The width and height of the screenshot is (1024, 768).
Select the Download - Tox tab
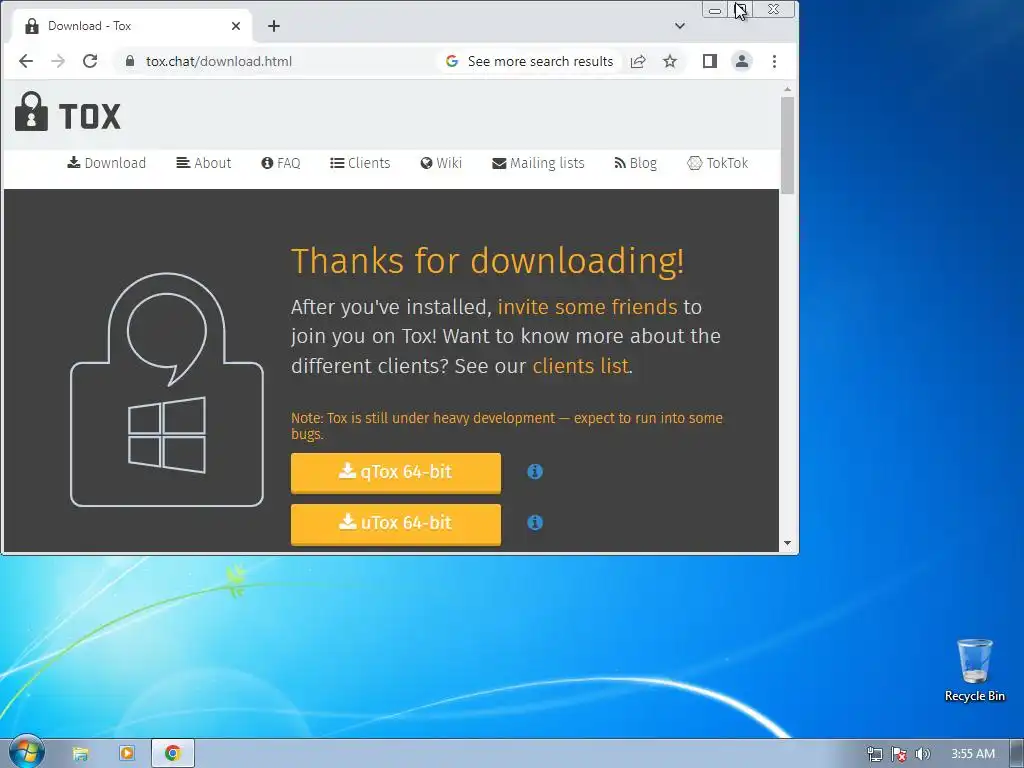(x=131, y=26)
